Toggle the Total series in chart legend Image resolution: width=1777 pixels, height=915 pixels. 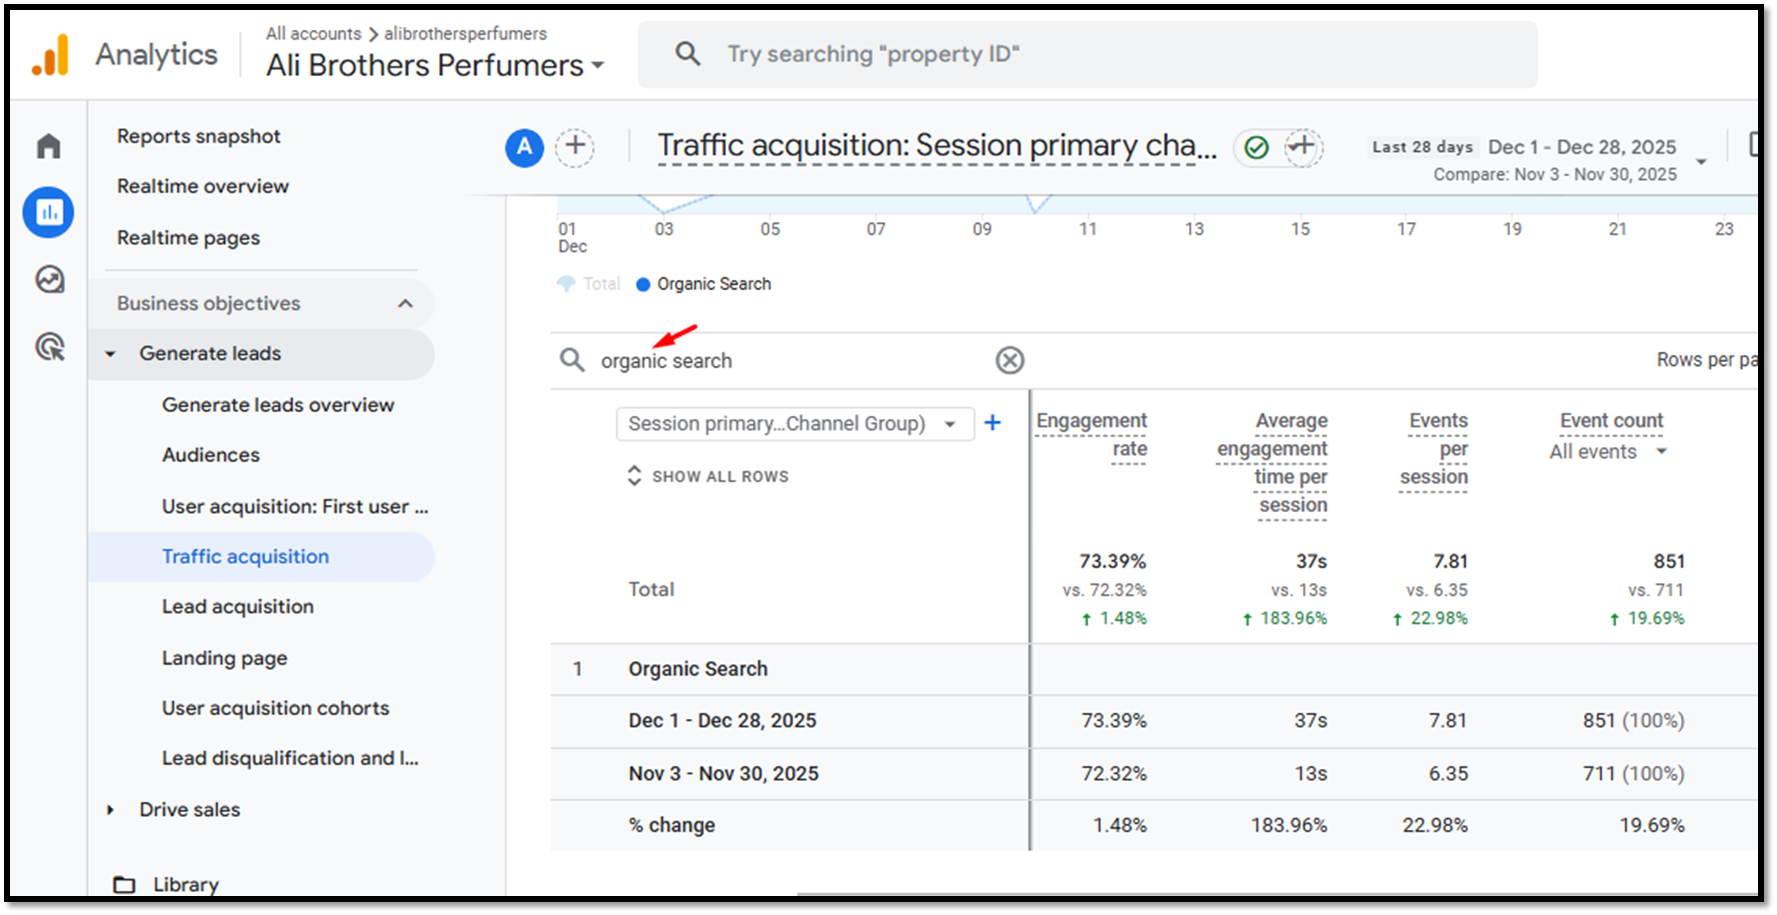pos(589,284)
